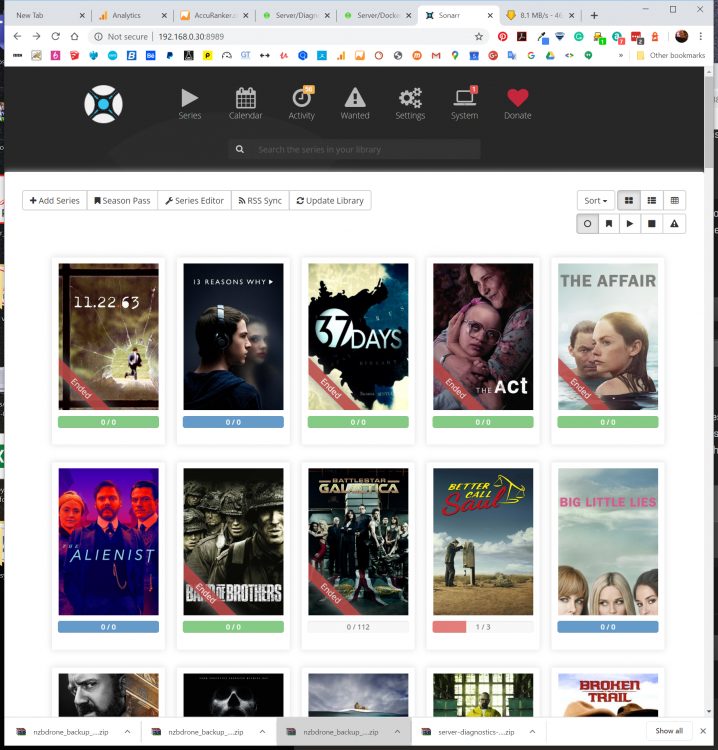
Task: Open the Broken Trail poster
Action: [608, 695]
